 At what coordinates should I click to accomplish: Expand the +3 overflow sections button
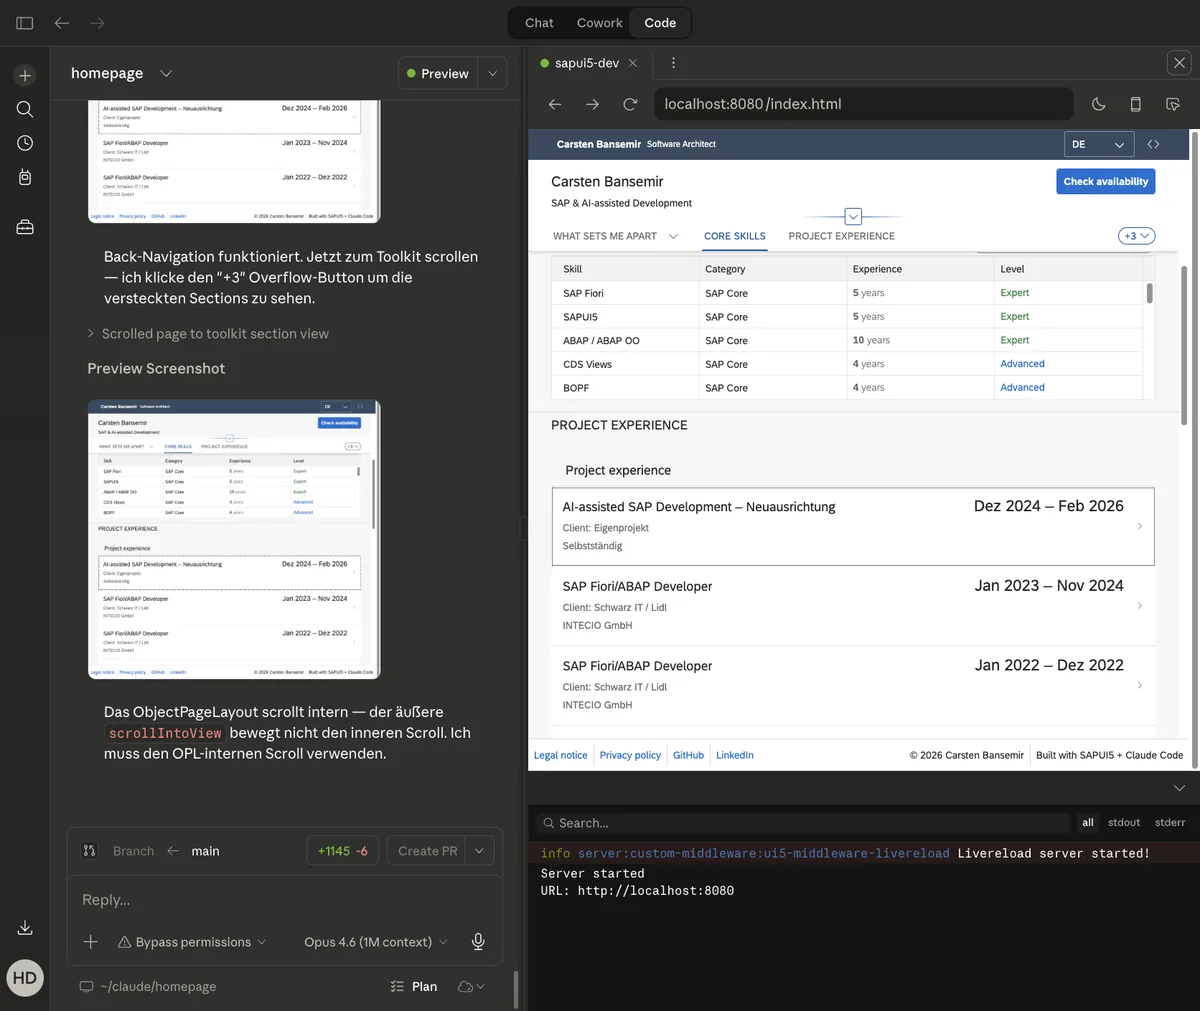click(x=1136, y=236)
